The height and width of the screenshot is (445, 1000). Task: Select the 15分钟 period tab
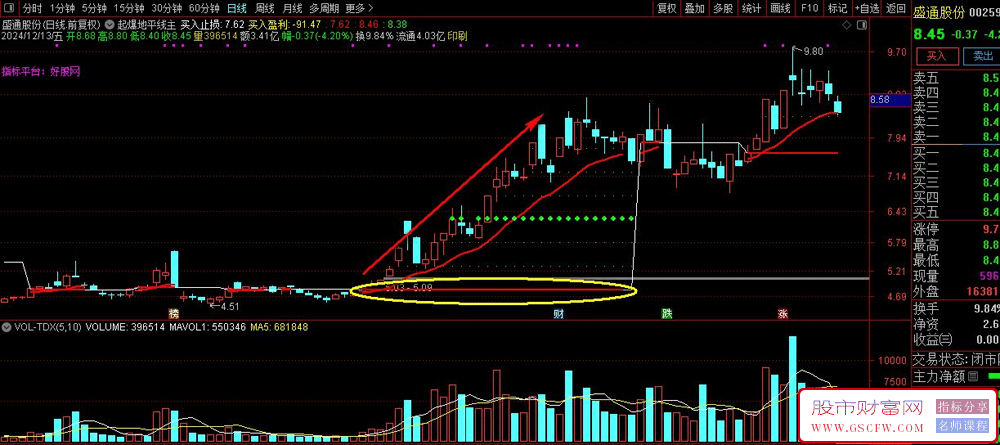[130, 8]
